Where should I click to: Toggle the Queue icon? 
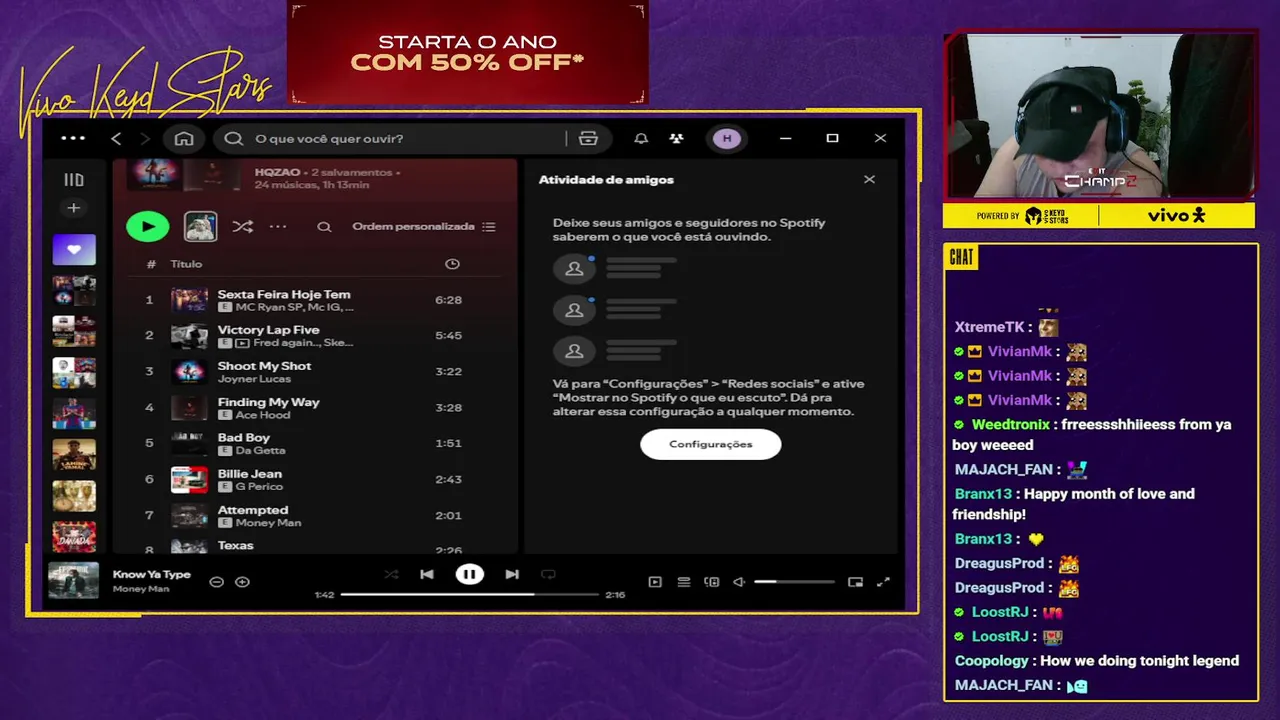pos(684,582)
